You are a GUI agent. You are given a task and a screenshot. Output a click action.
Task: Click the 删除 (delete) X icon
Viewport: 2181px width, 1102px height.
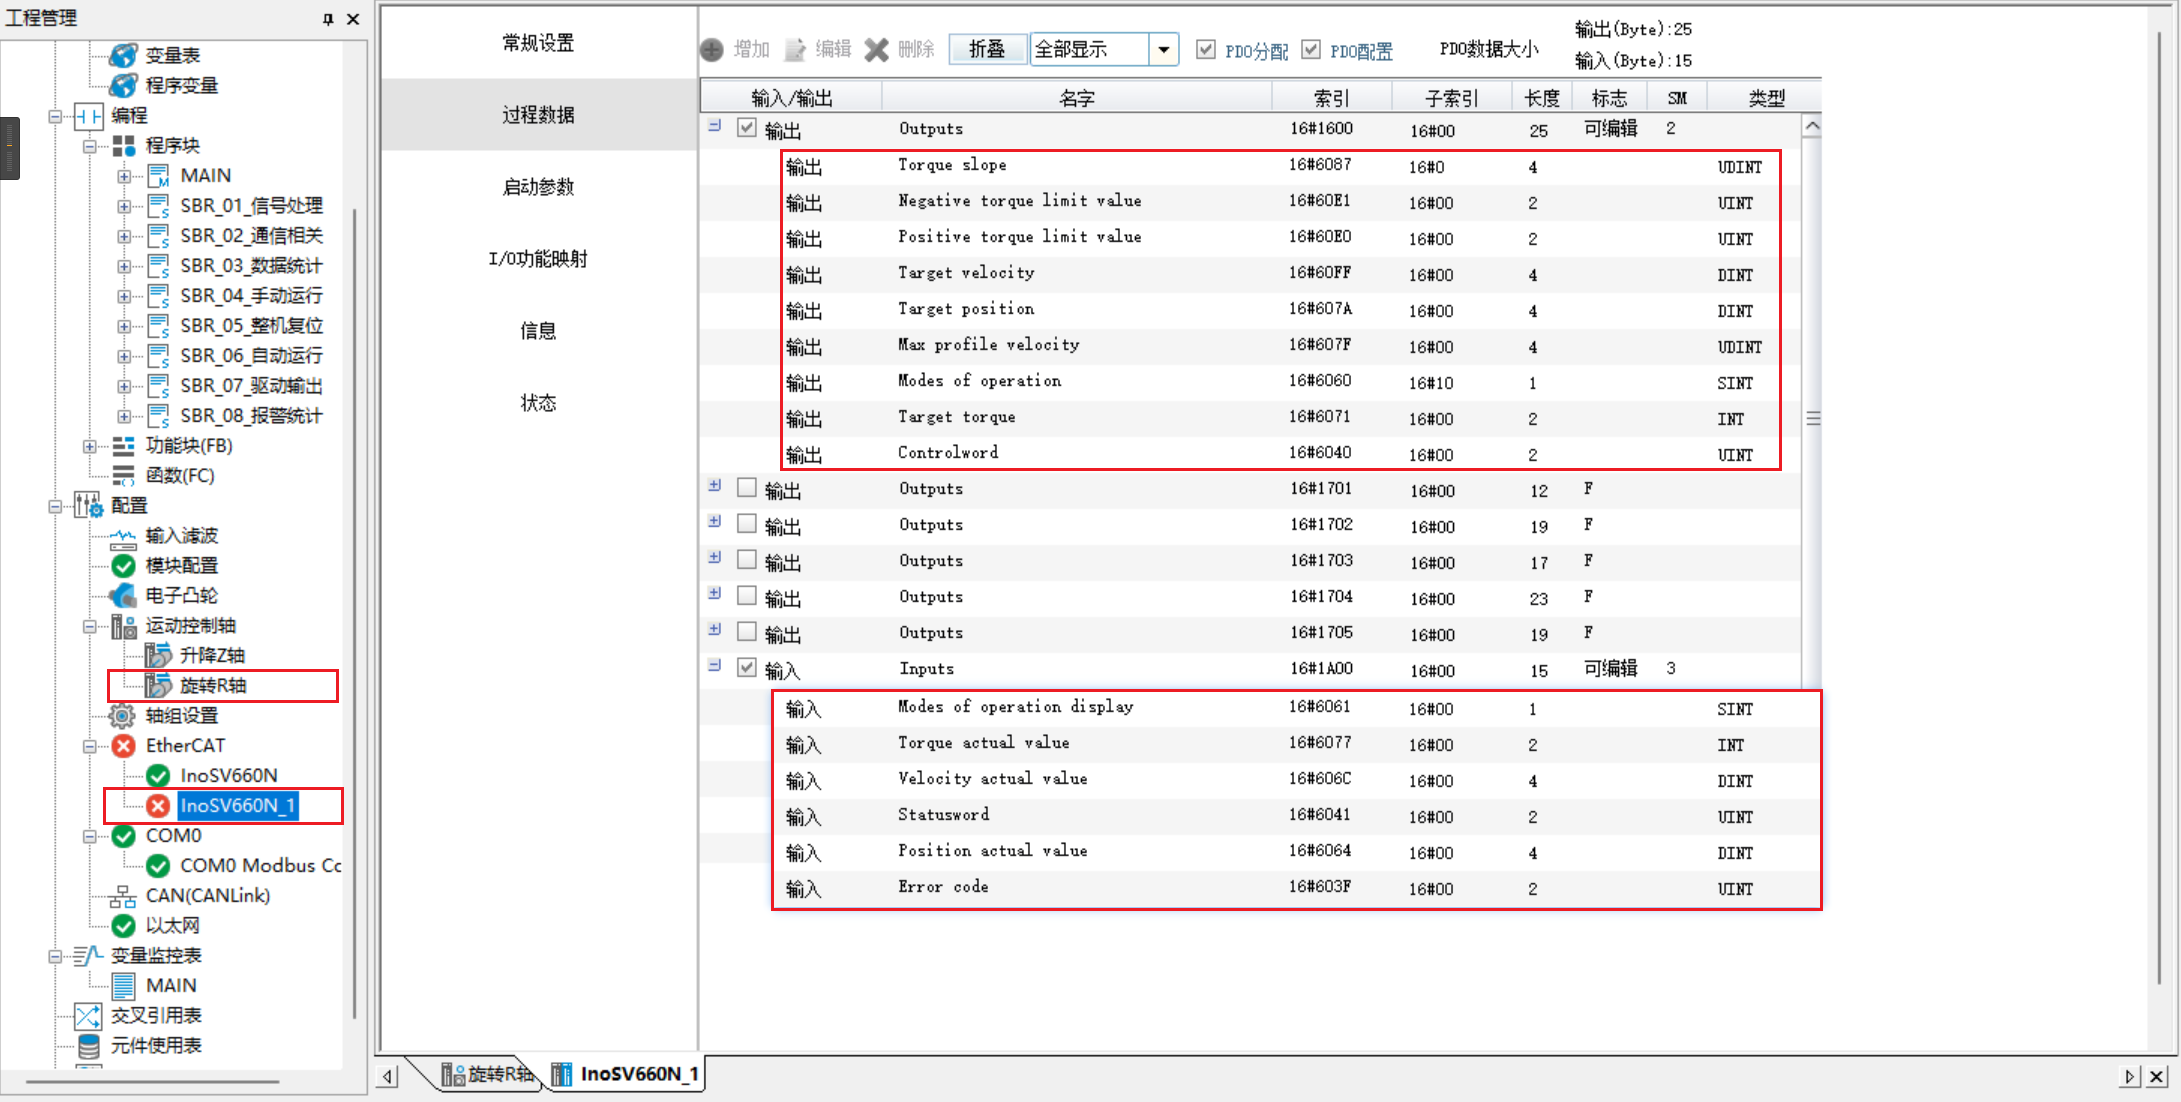(876, 50)
